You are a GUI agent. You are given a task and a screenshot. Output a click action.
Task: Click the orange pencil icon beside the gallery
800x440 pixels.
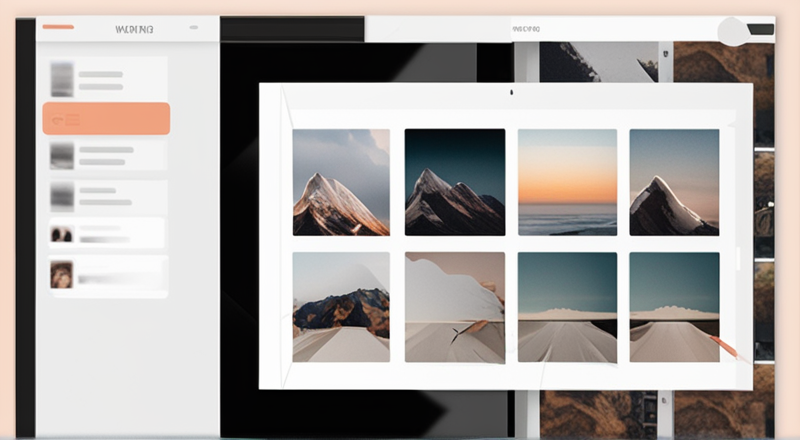[x=723, y=347]
